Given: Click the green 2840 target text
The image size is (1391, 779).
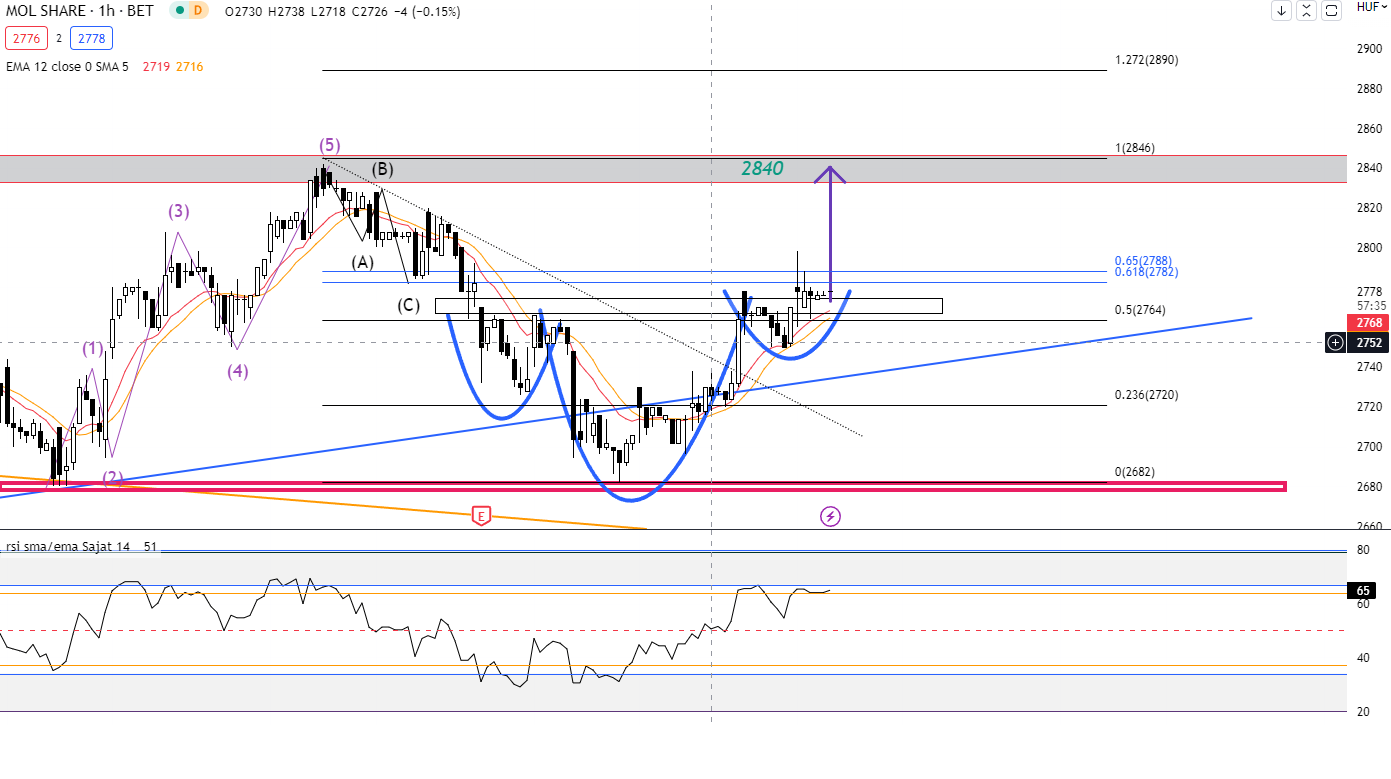Looking at the screenshot, I should 762,169.
